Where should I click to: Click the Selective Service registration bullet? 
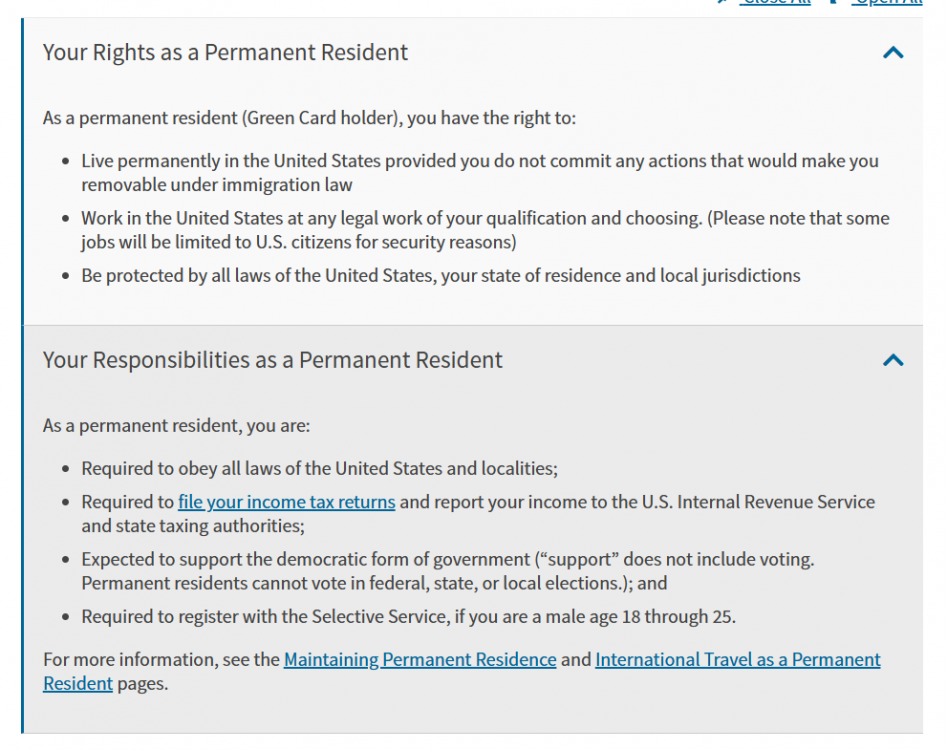point(408,617)
